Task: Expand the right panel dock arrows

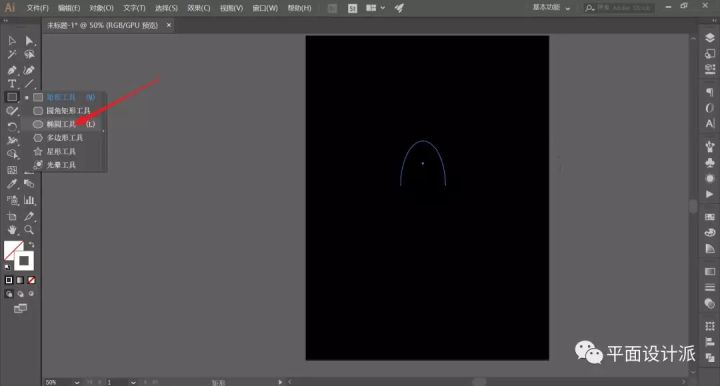Action: pyautogui.click(x=714, y=20)
